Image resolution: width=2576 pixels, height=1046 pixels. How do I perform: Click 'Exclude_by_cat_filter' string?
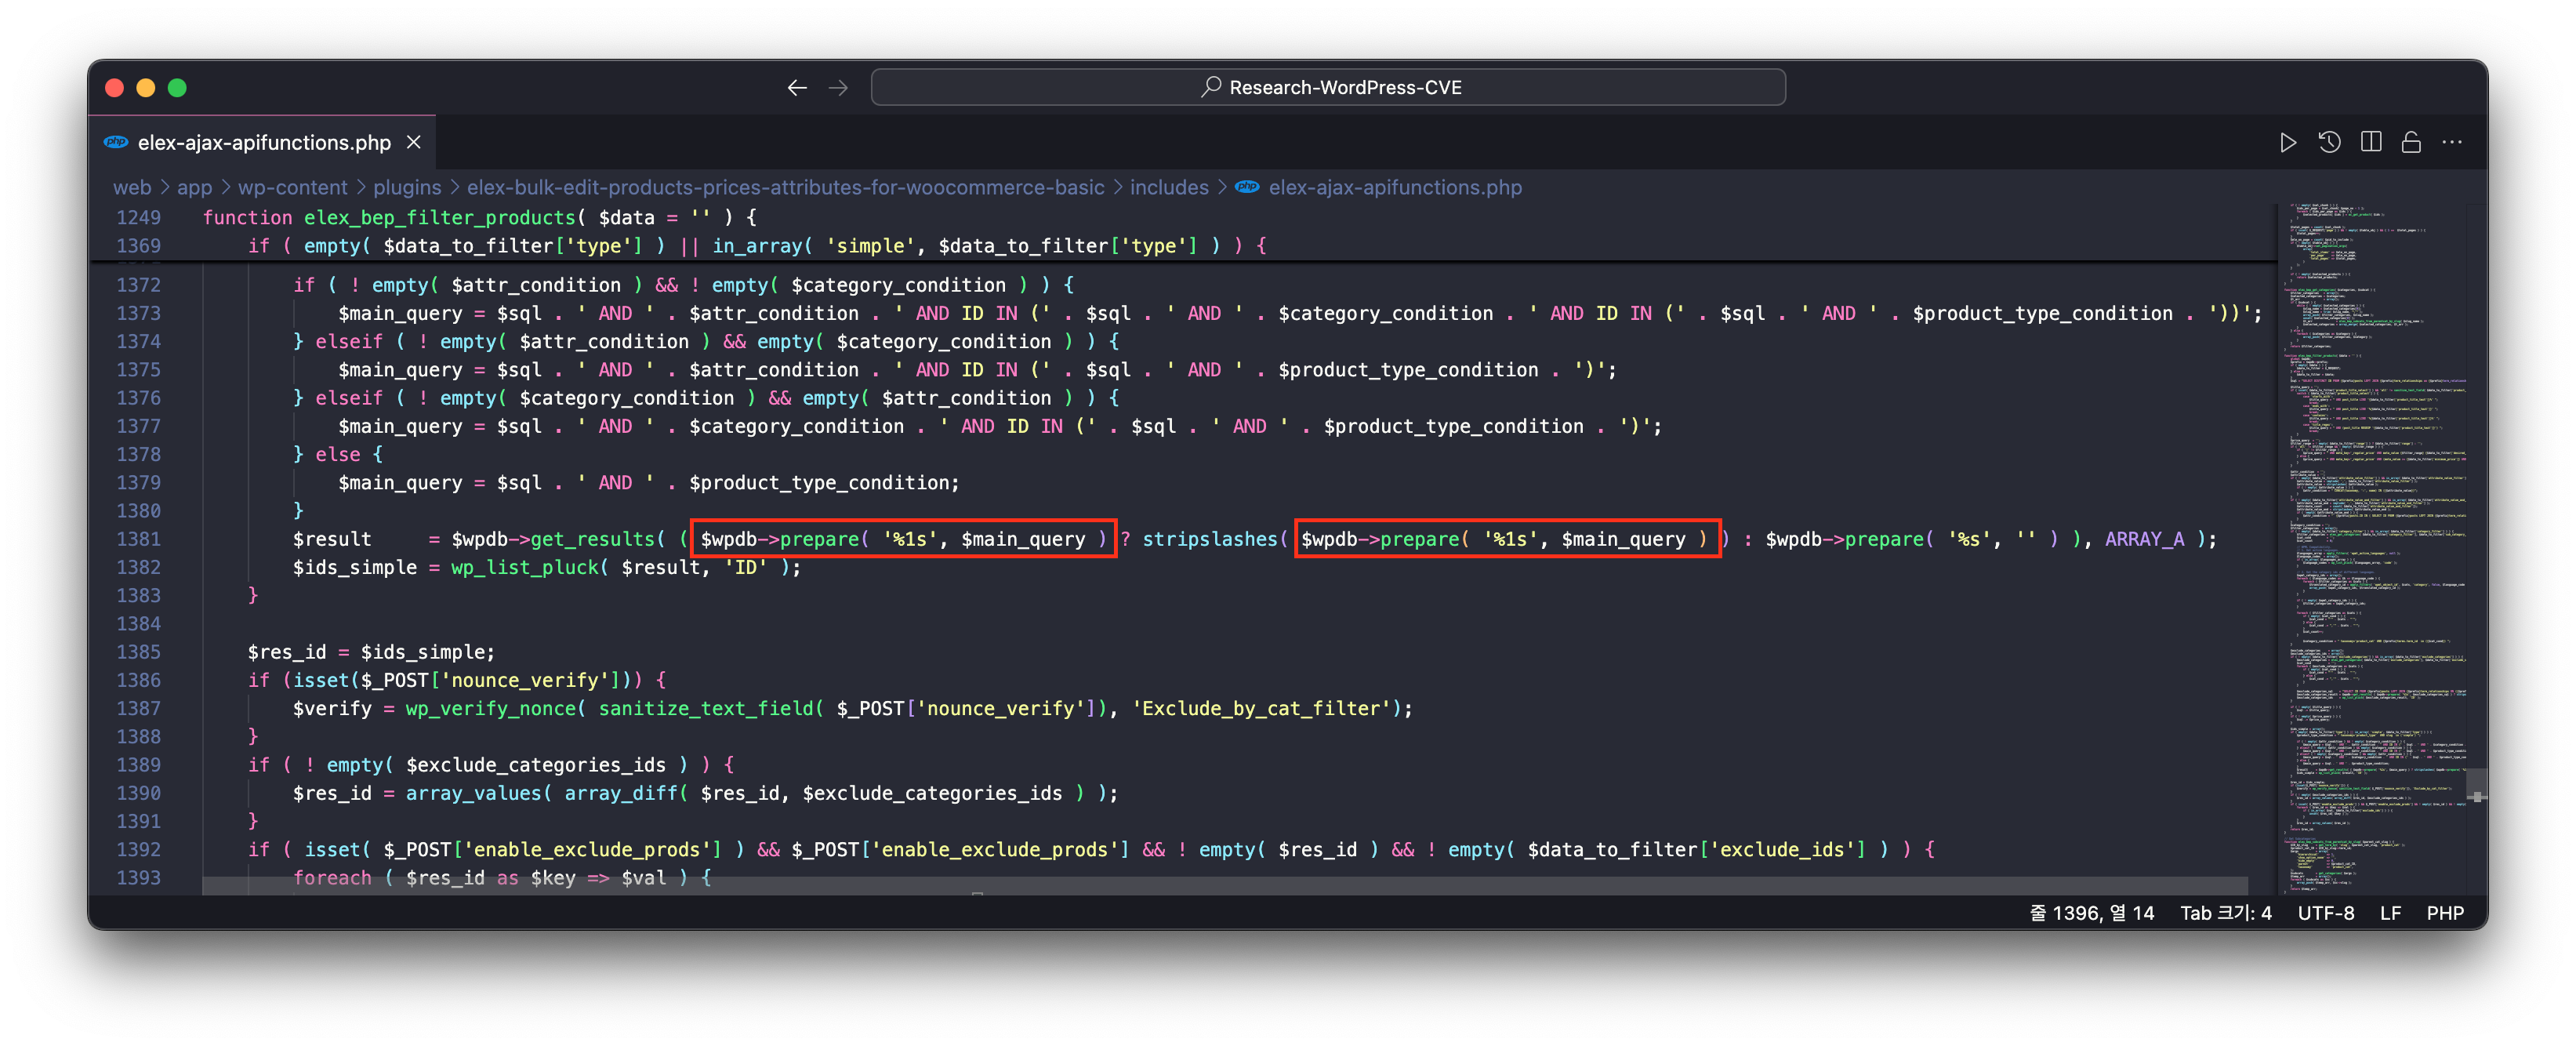[x=1261, y=708]
